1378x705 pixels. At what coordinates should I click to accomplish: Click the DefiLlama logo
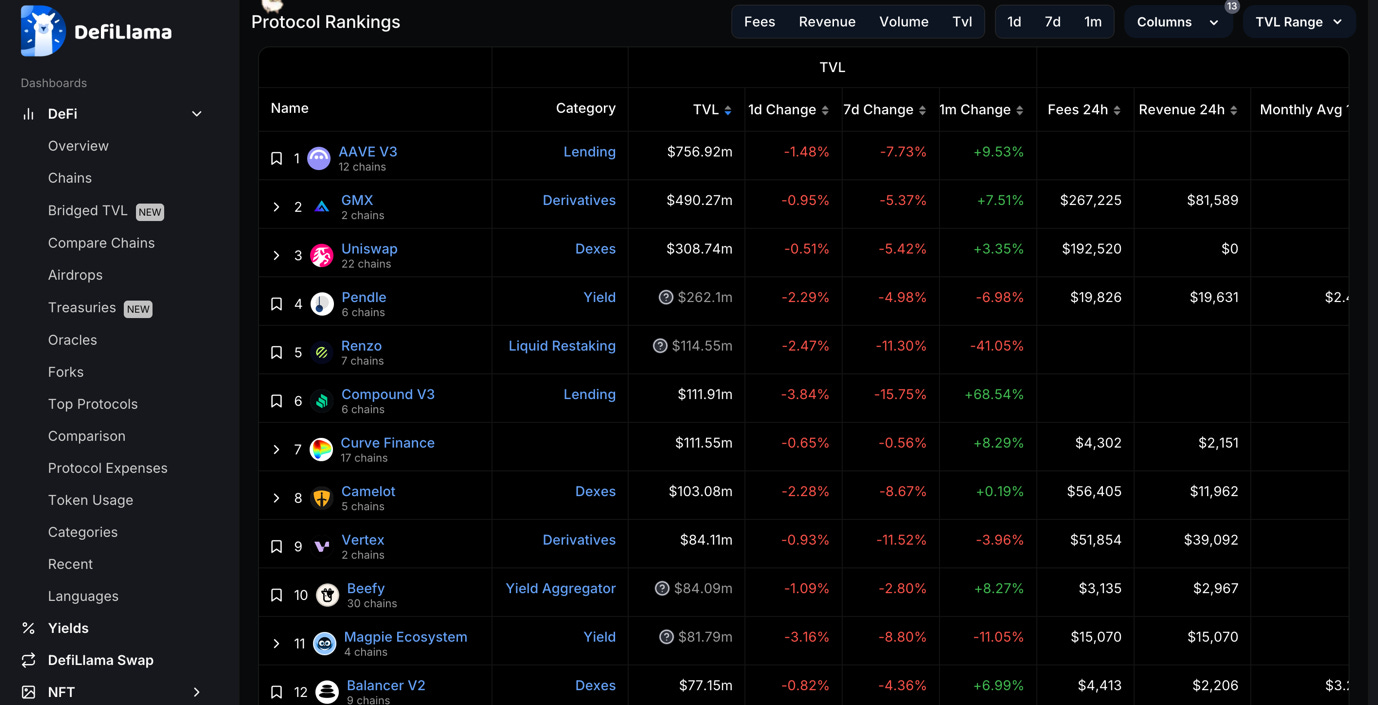(96, 31)
